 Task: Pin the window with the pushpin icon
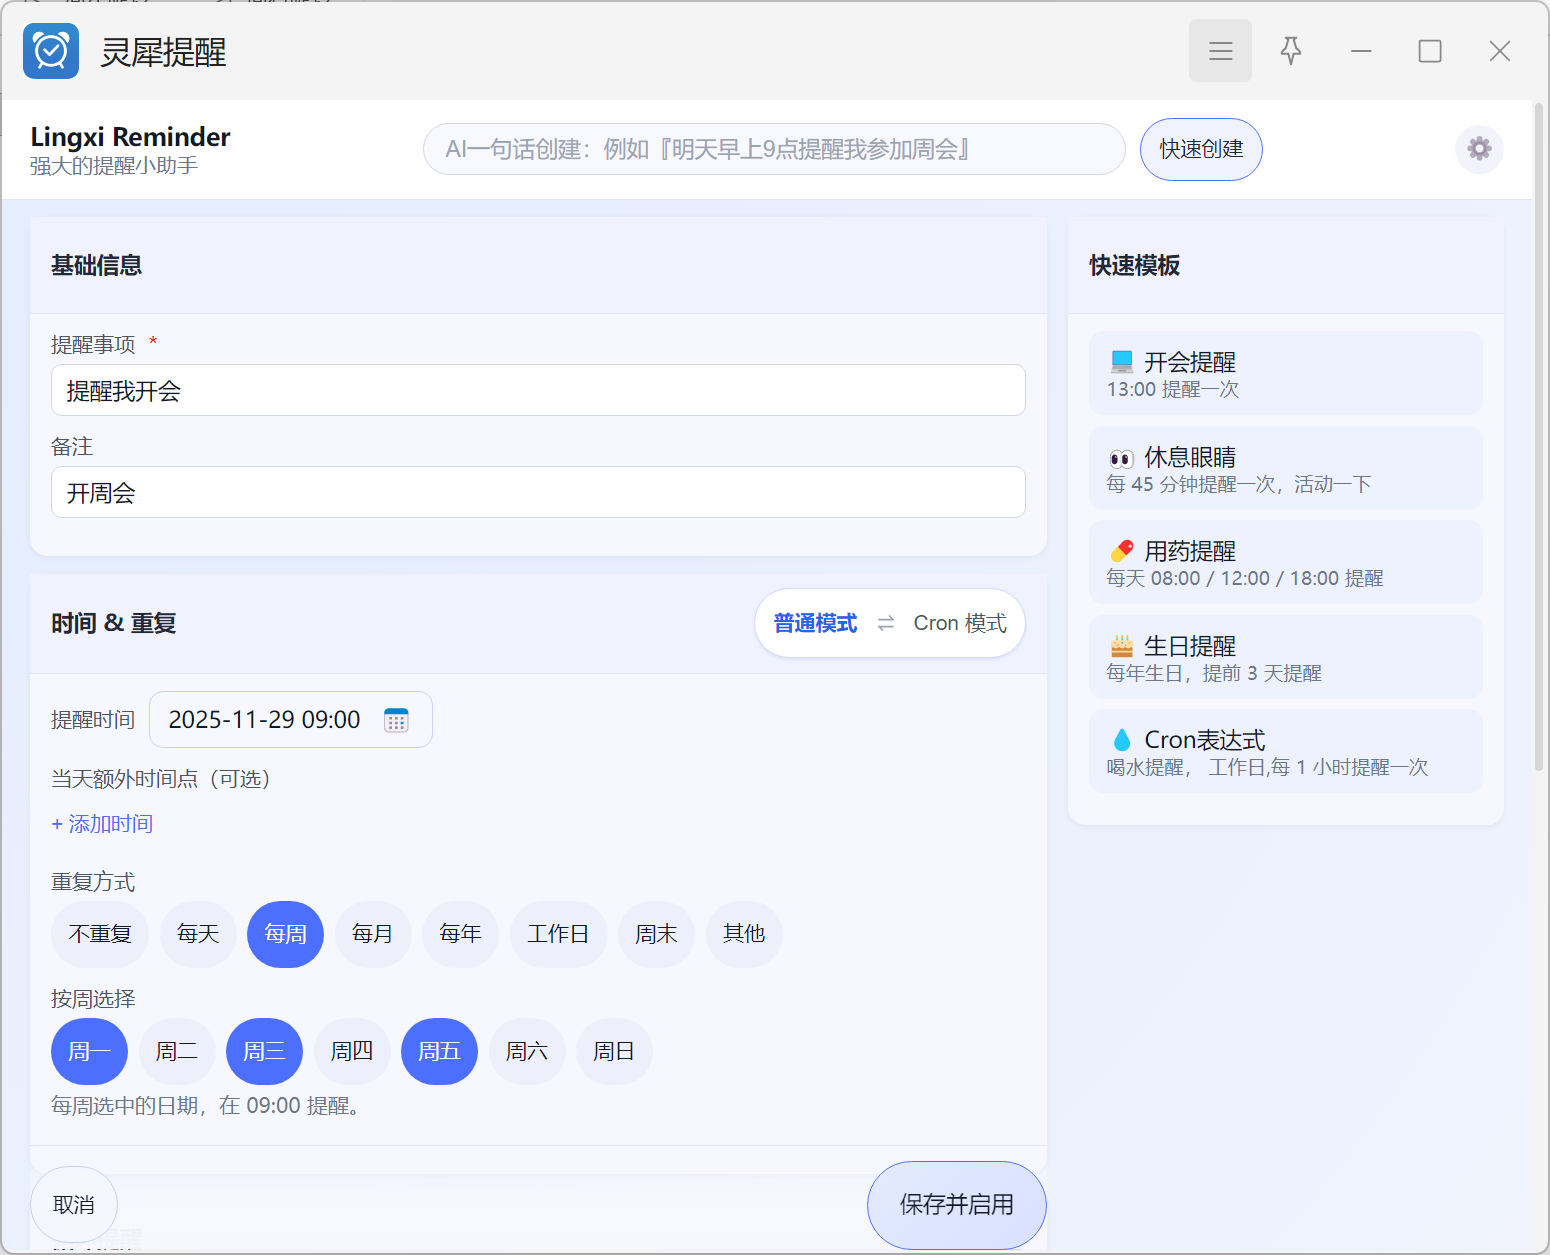(x=1291, y=51)
